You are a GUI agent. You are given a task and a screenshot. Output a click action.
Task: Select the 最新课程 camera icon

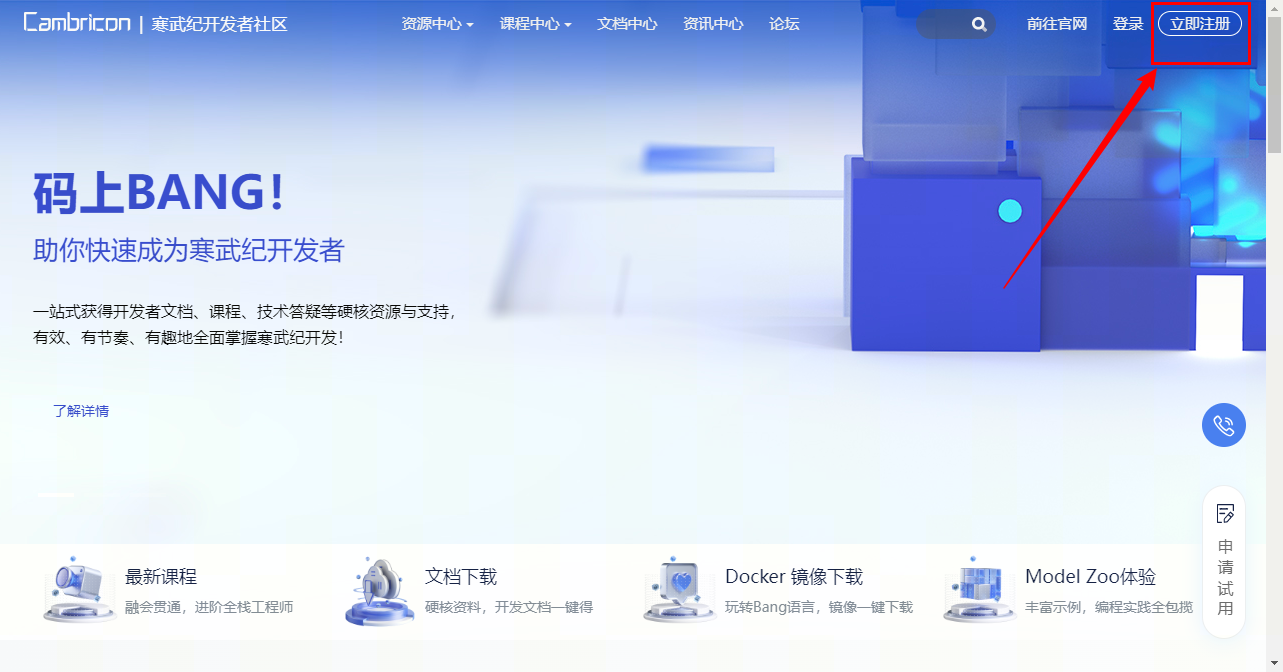point(78,588)
